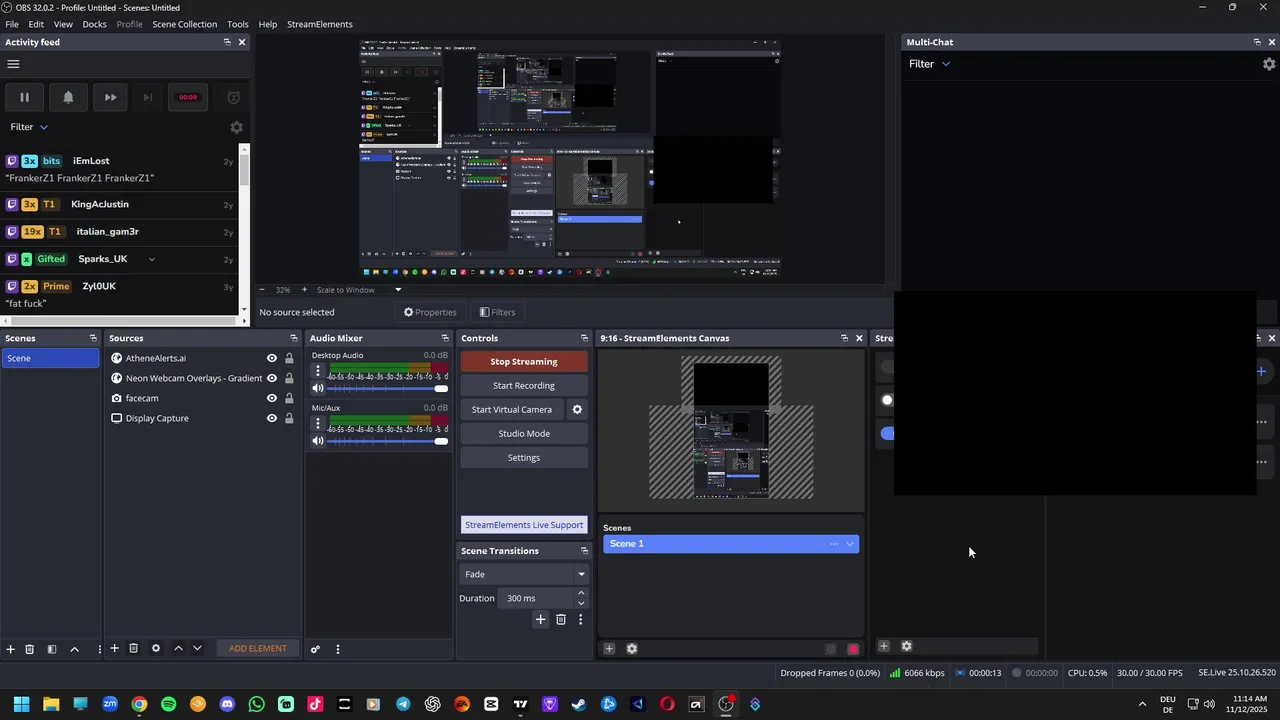1280x720 pixels.
Task: Open the File menu
Action: (12, 24)
